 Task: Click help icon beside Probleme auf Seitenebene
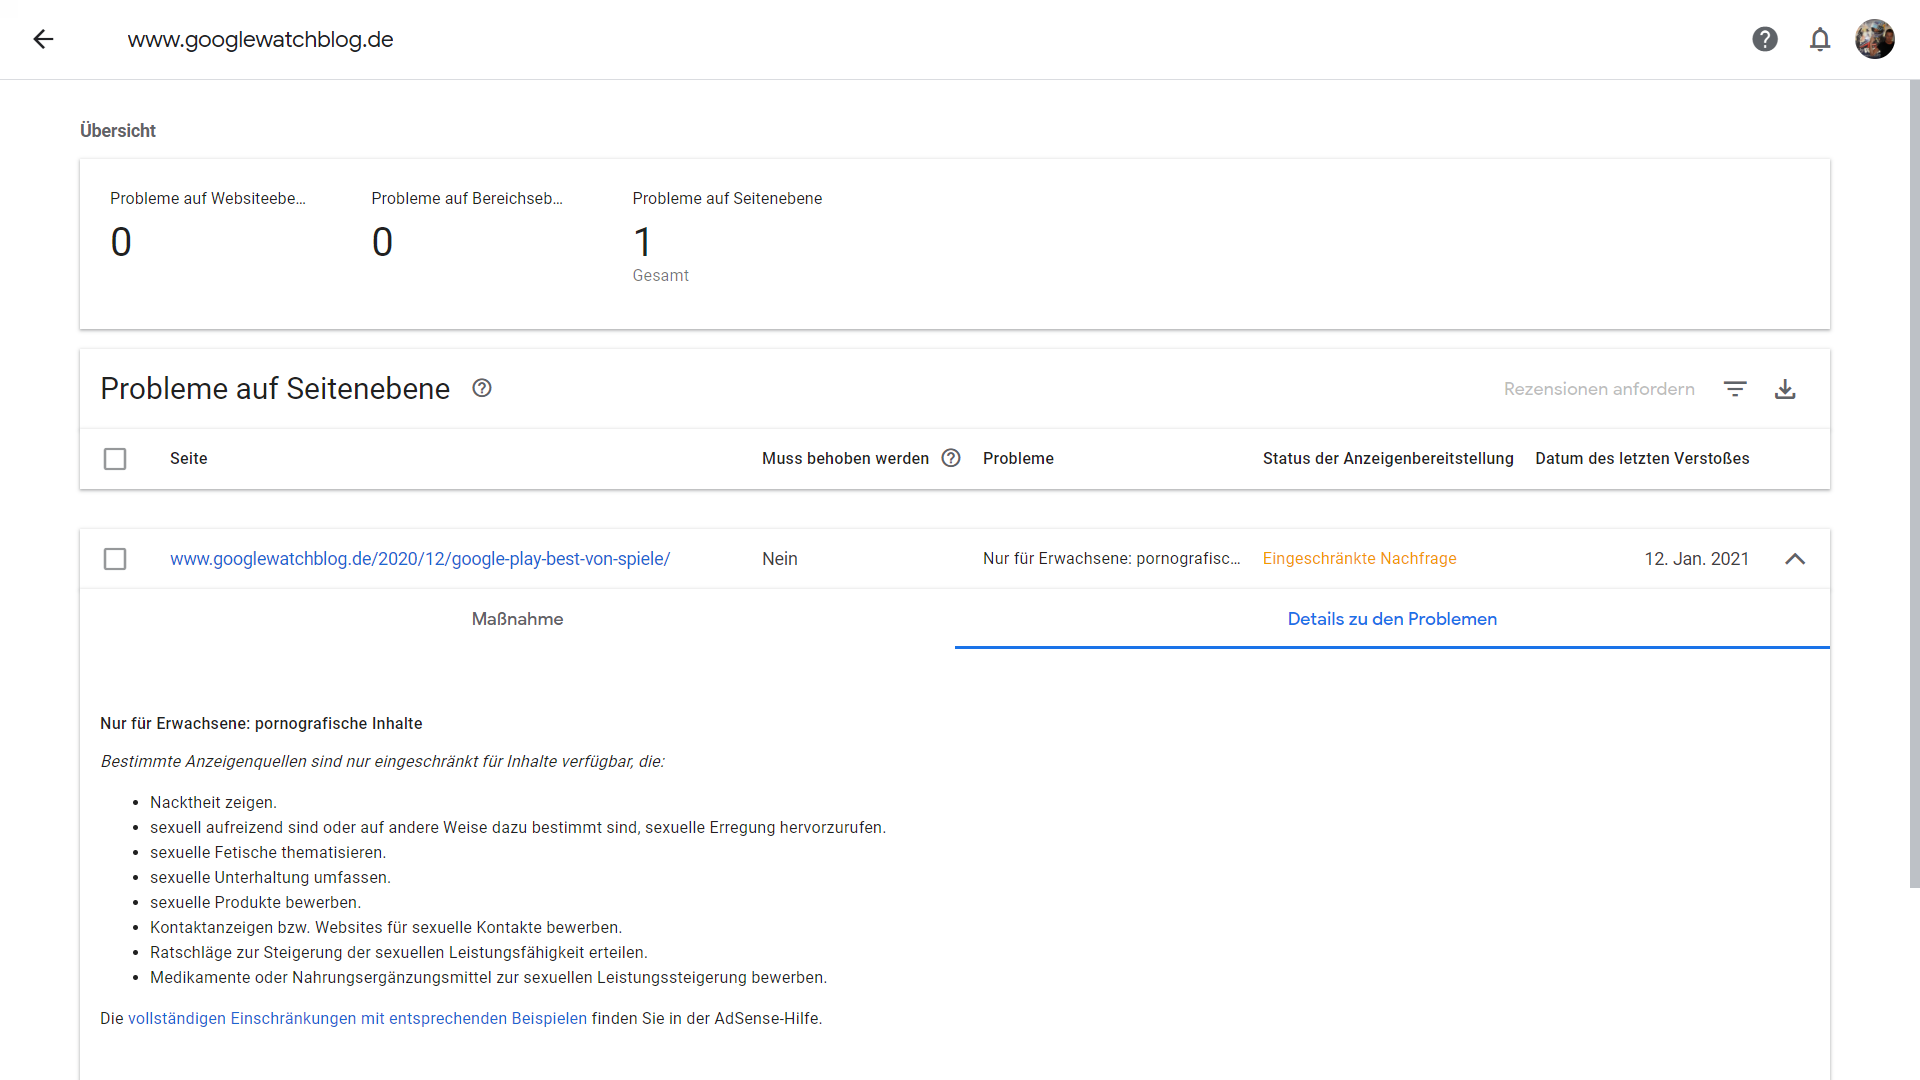coord(482,388)
